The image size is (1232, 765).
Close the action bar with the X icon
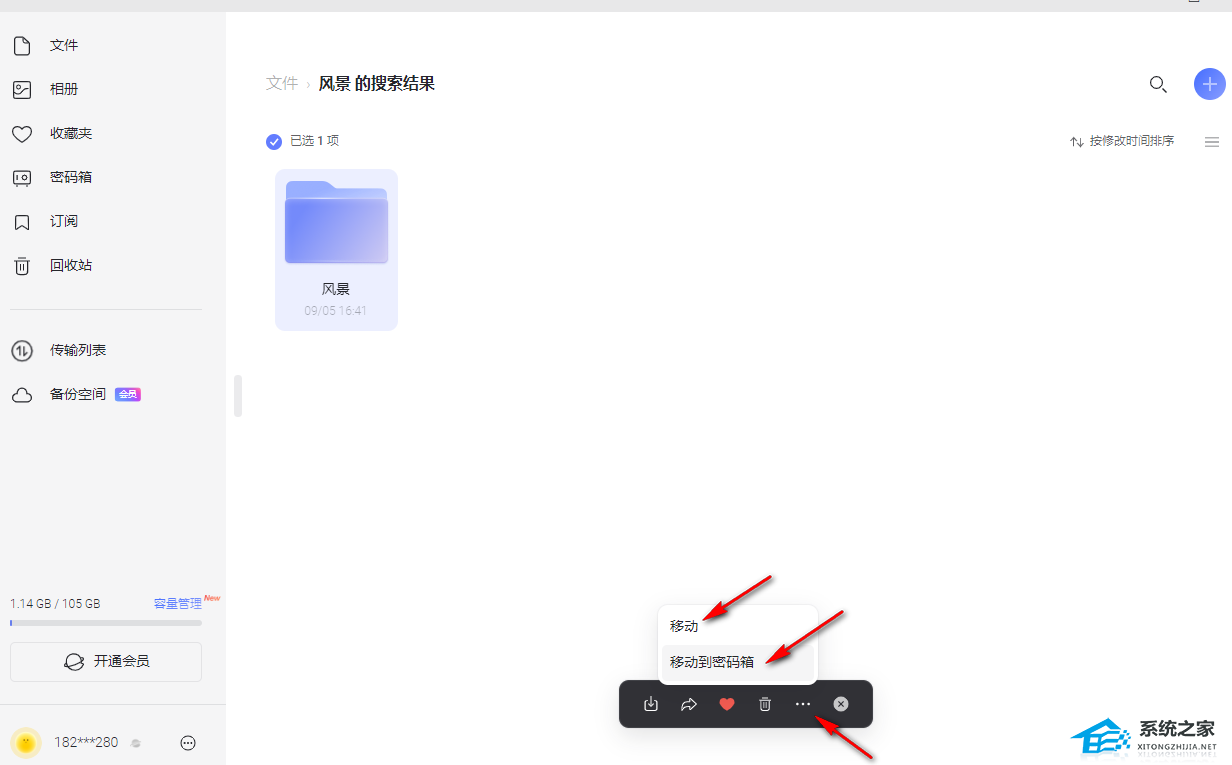click(x=841, y=704)
